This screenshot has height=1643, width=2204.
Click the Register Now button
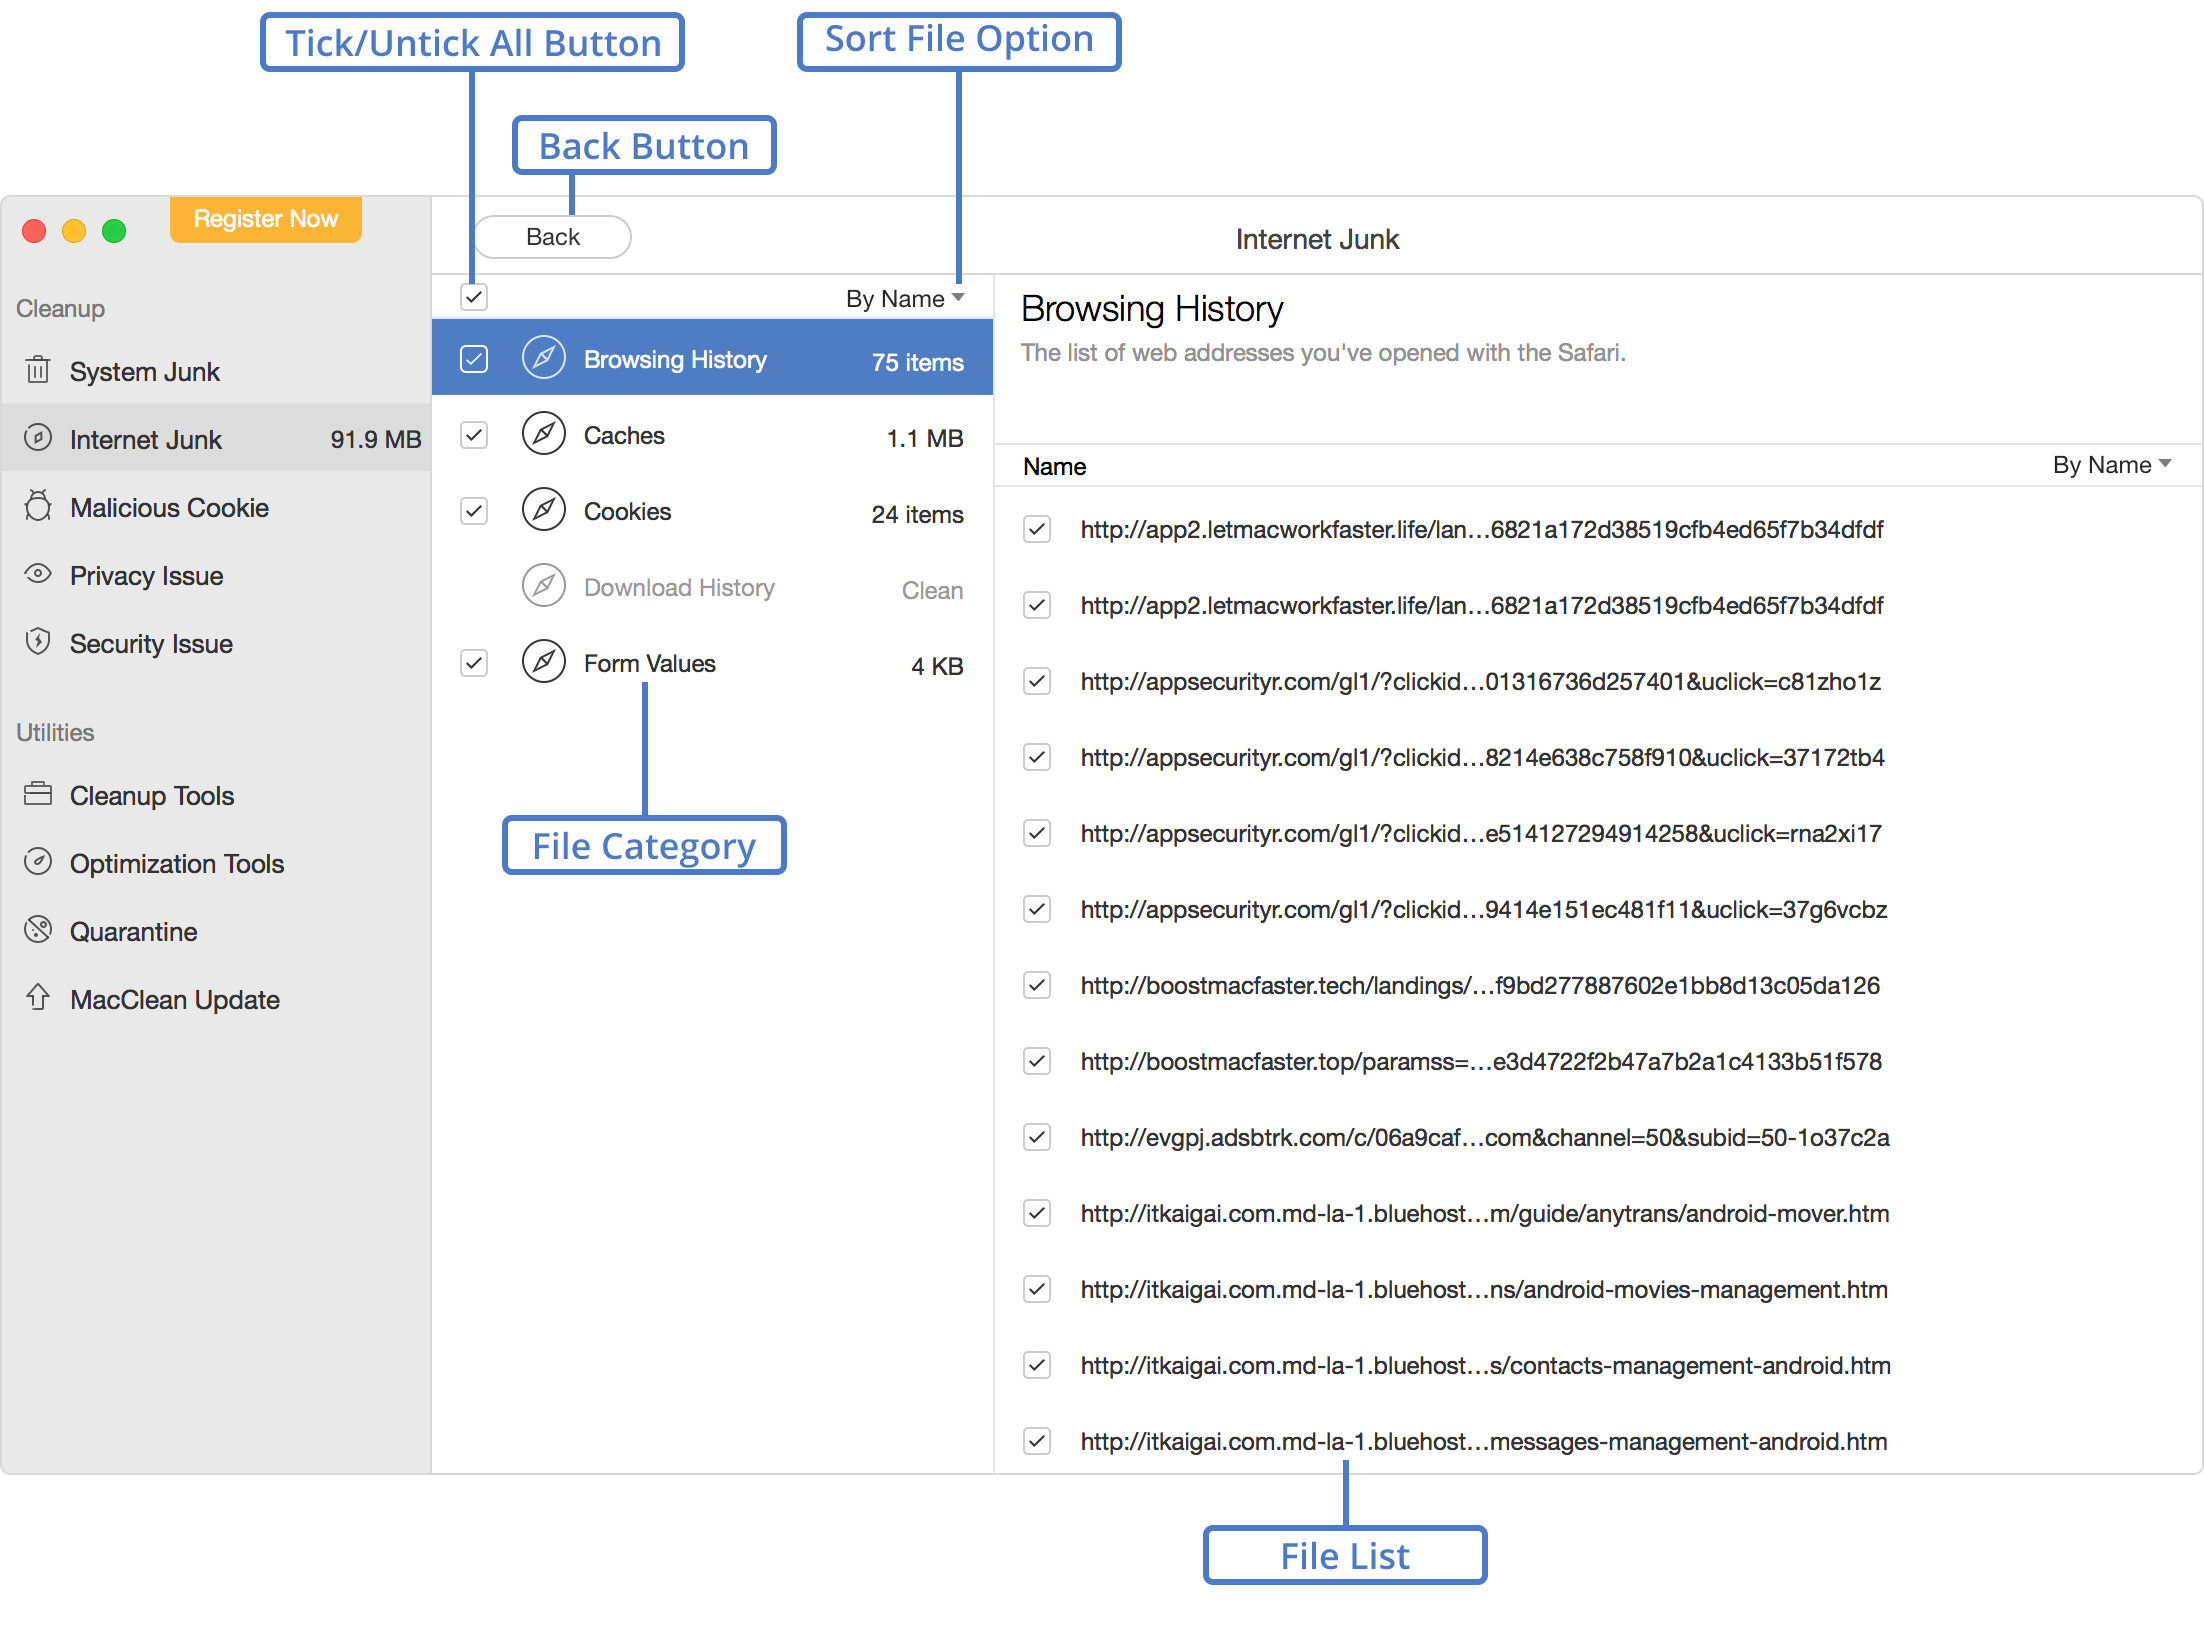click(266, 217)
